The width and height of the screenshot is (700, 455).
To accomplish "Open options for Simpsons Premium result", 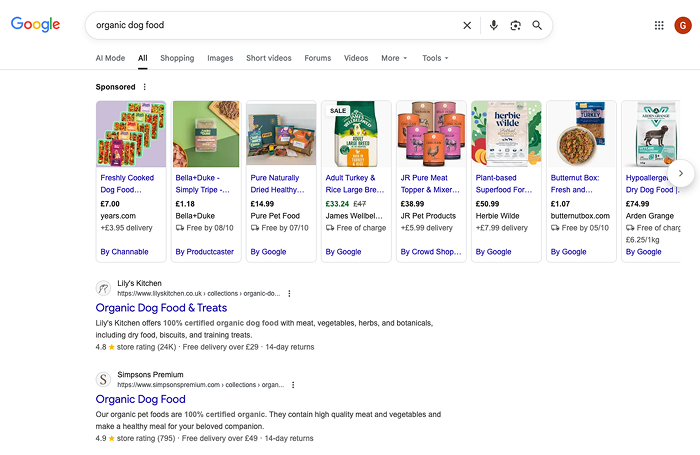I will [293, 385].
